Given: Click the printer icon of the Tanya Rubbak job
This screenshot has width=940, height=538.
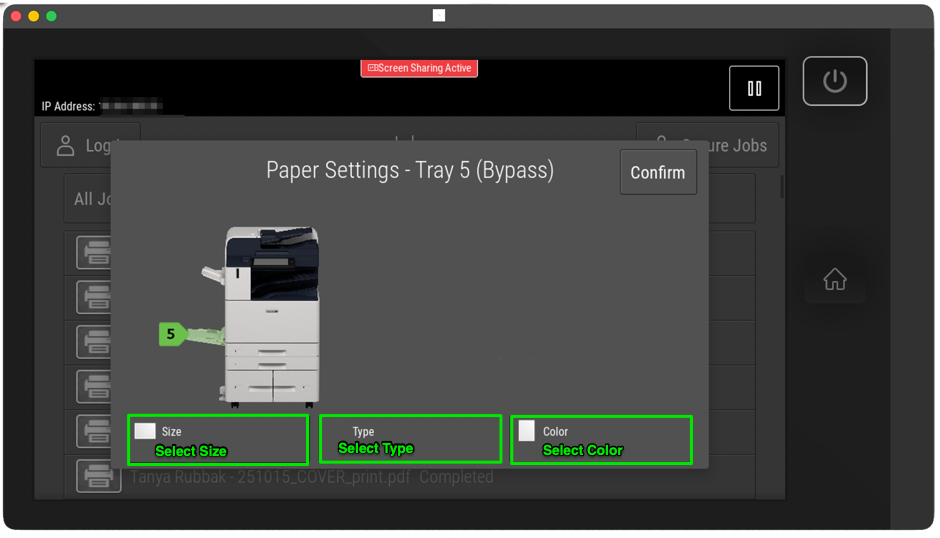Looking at the screenshot, I should [x=98, y=477].
